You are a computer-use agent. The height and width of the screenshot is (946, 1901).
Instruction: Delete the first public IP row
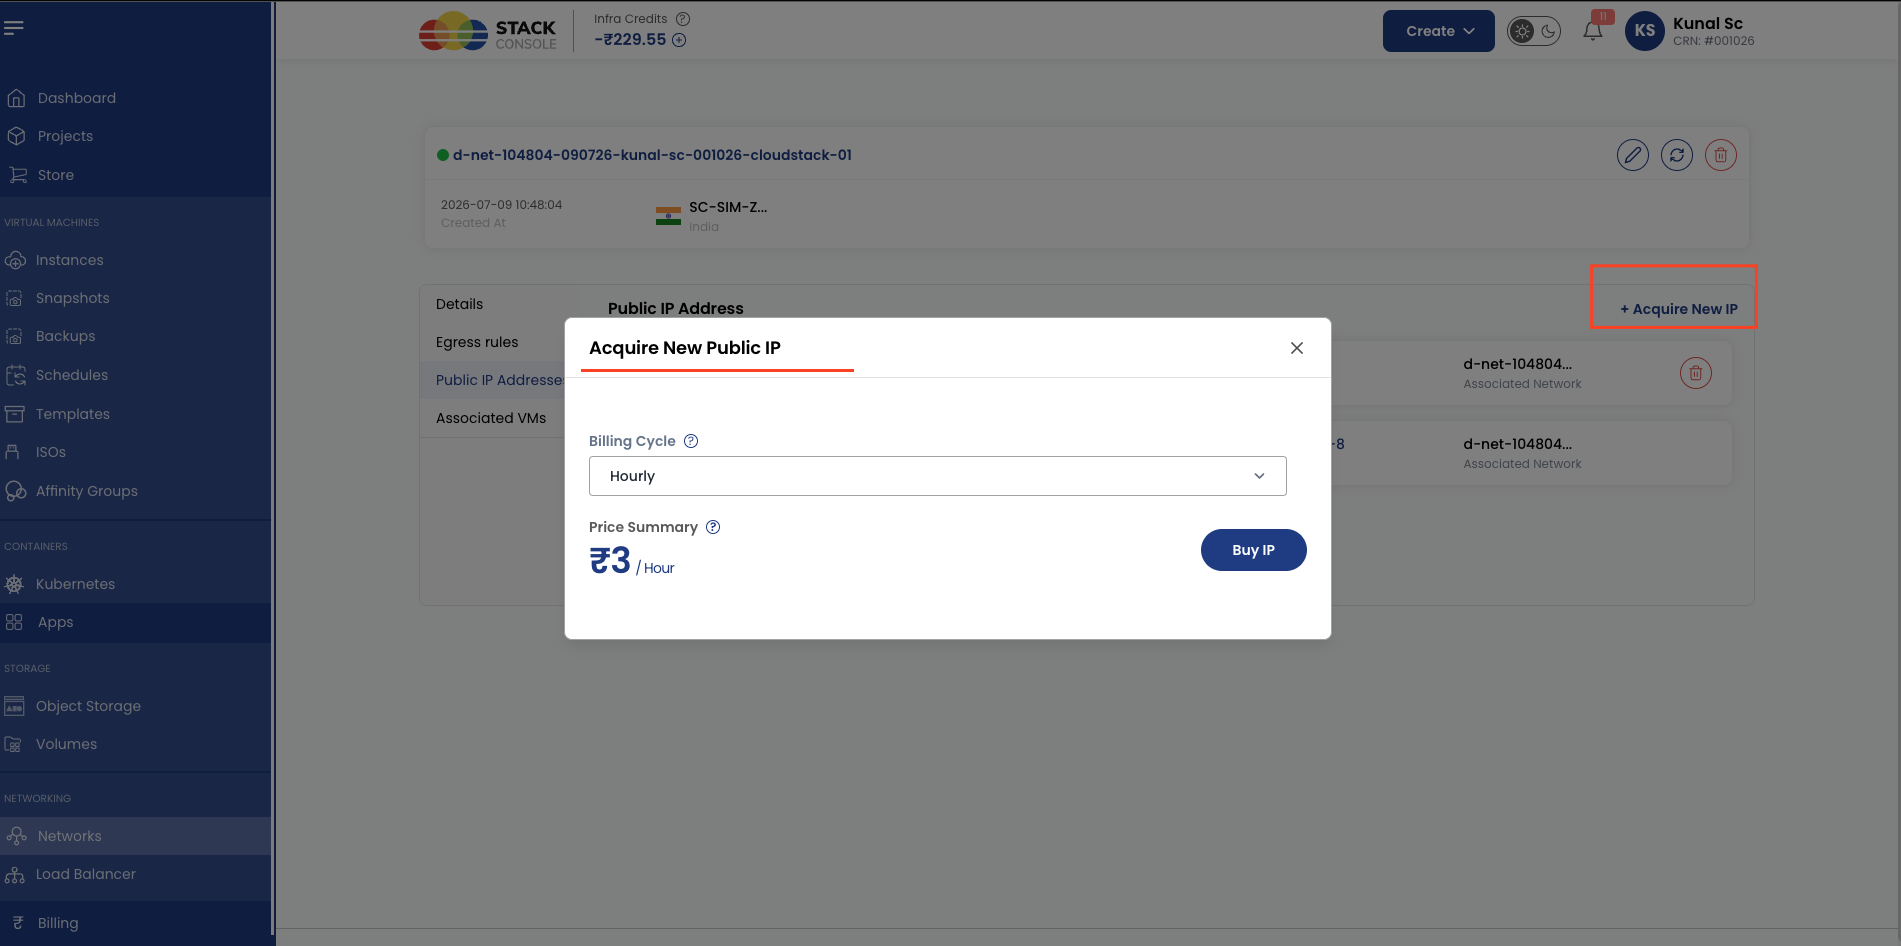[1696, 373]
